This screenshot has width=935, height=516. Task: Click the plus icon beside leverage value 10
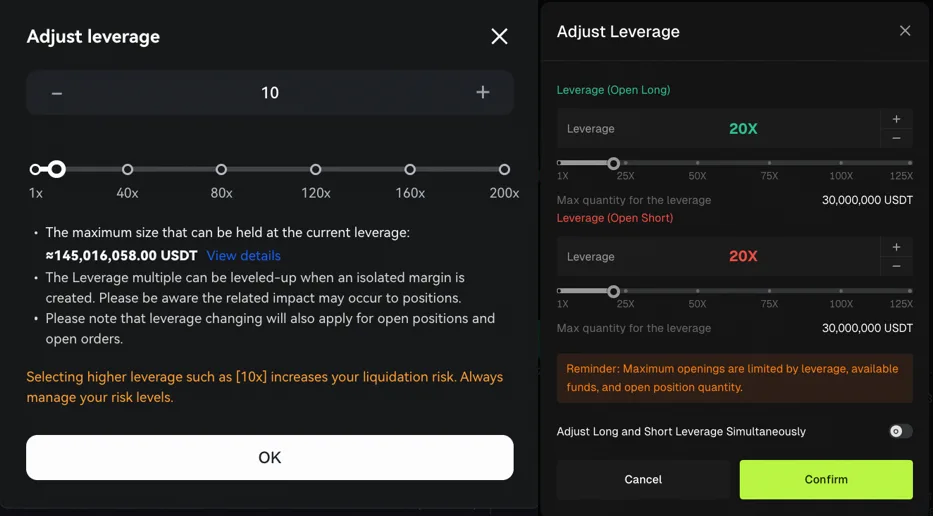(x=483, y=93)
